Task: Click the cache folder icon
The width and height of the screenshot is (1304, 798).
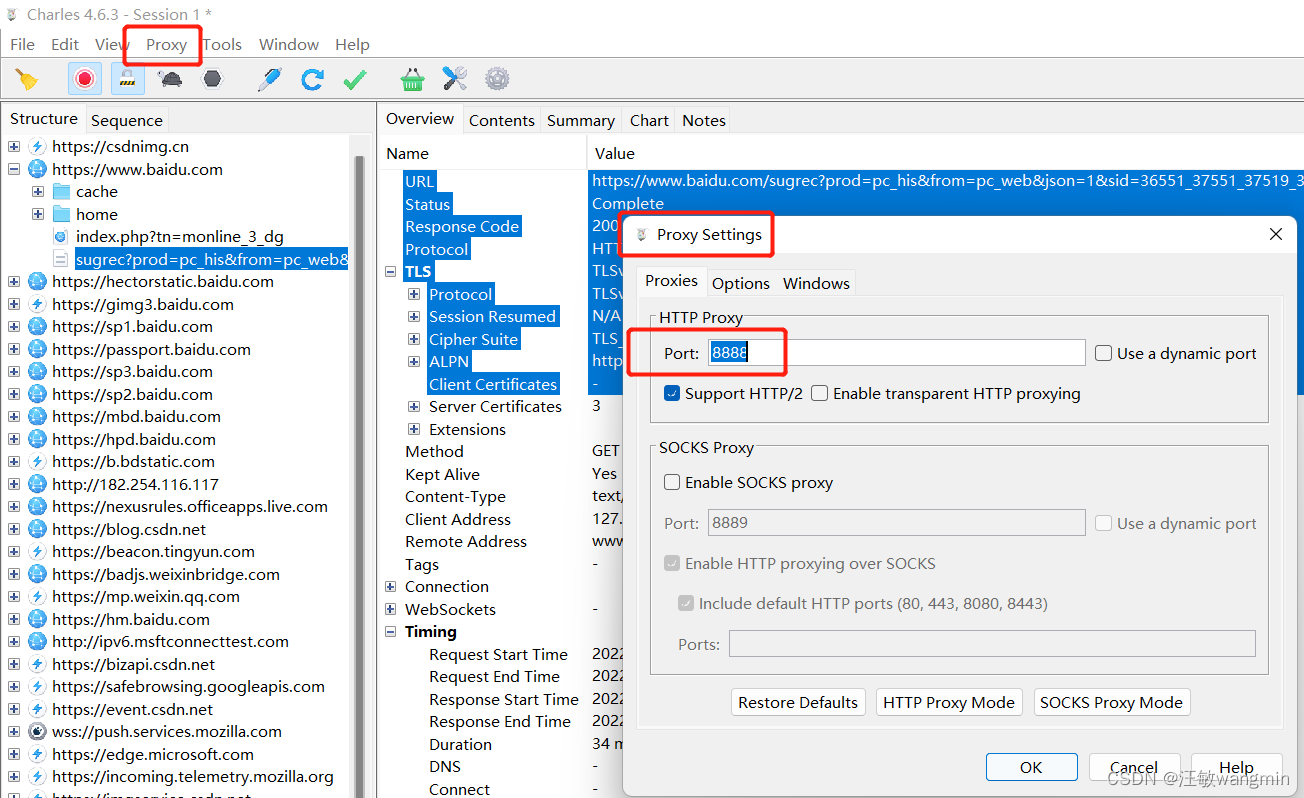Action: click(x=61, y=191)
